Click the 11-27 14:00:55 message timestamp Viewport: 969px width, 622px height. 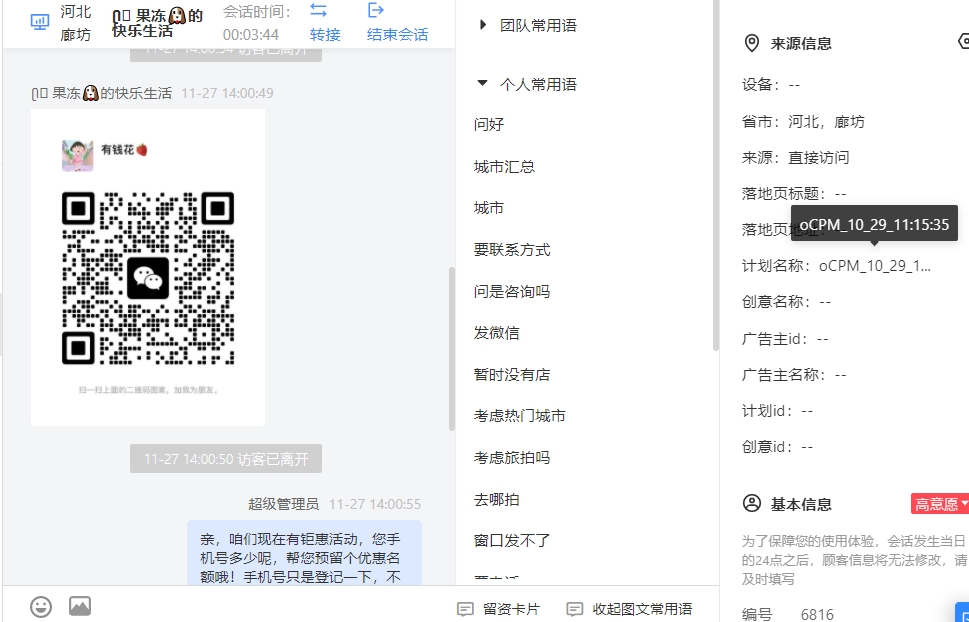pos(375,504)
